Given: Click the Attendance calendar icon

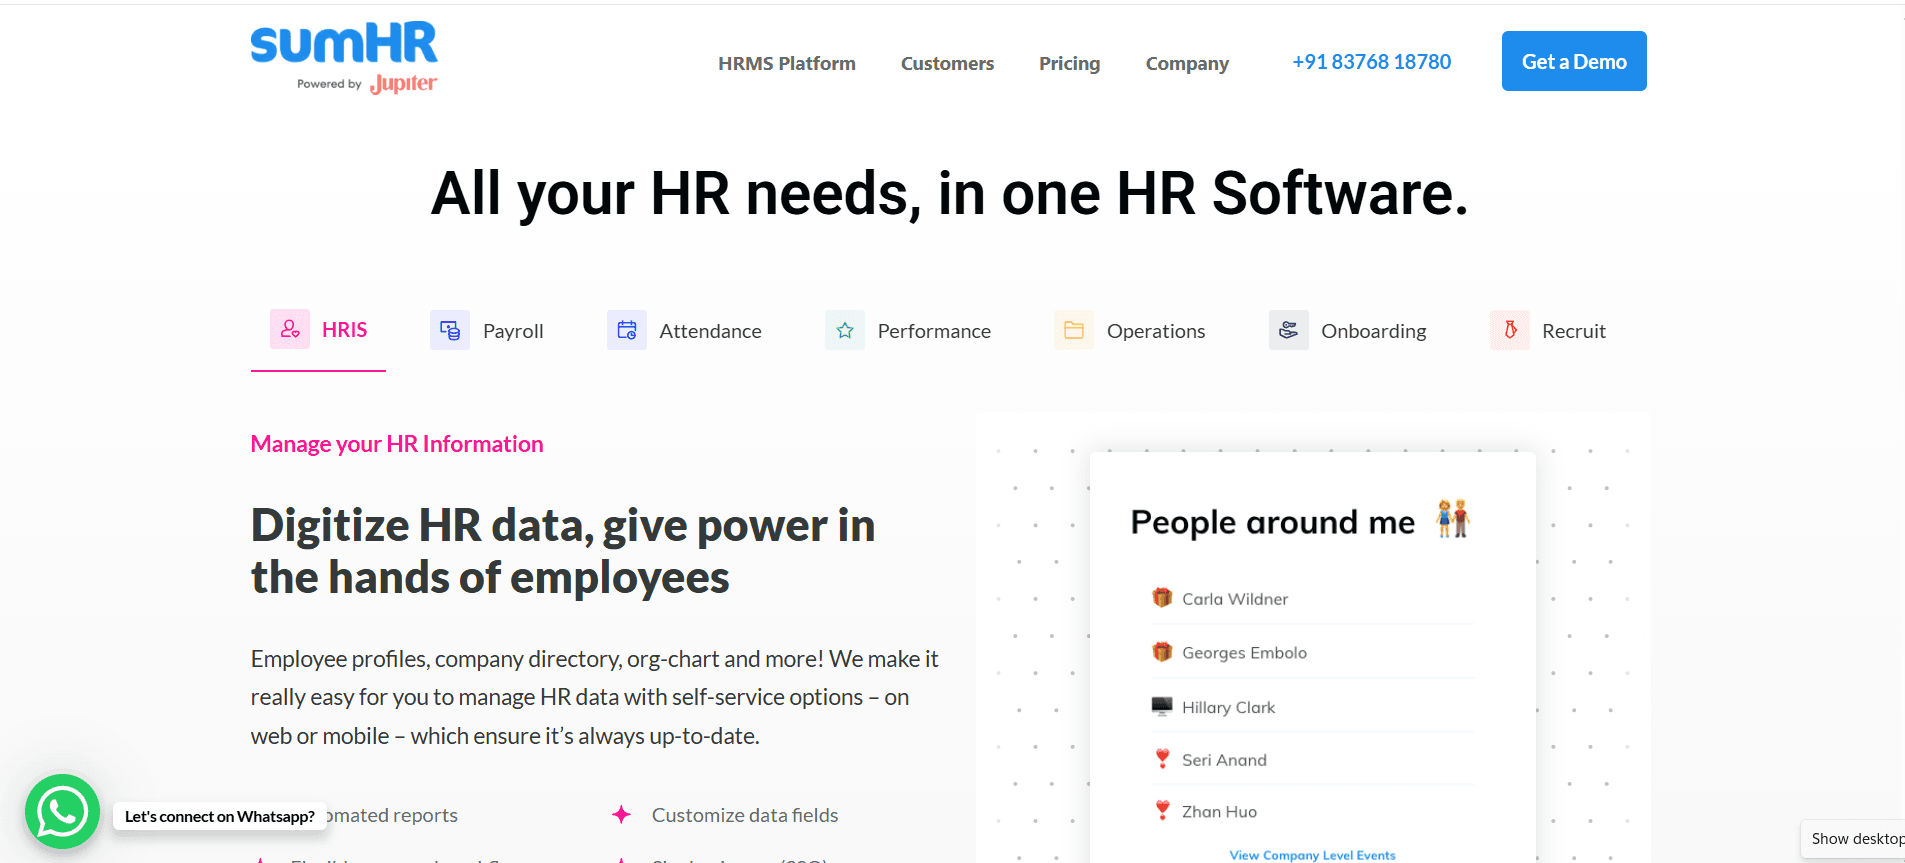Looking at the screenshot, I should click(x=627, y=330).
